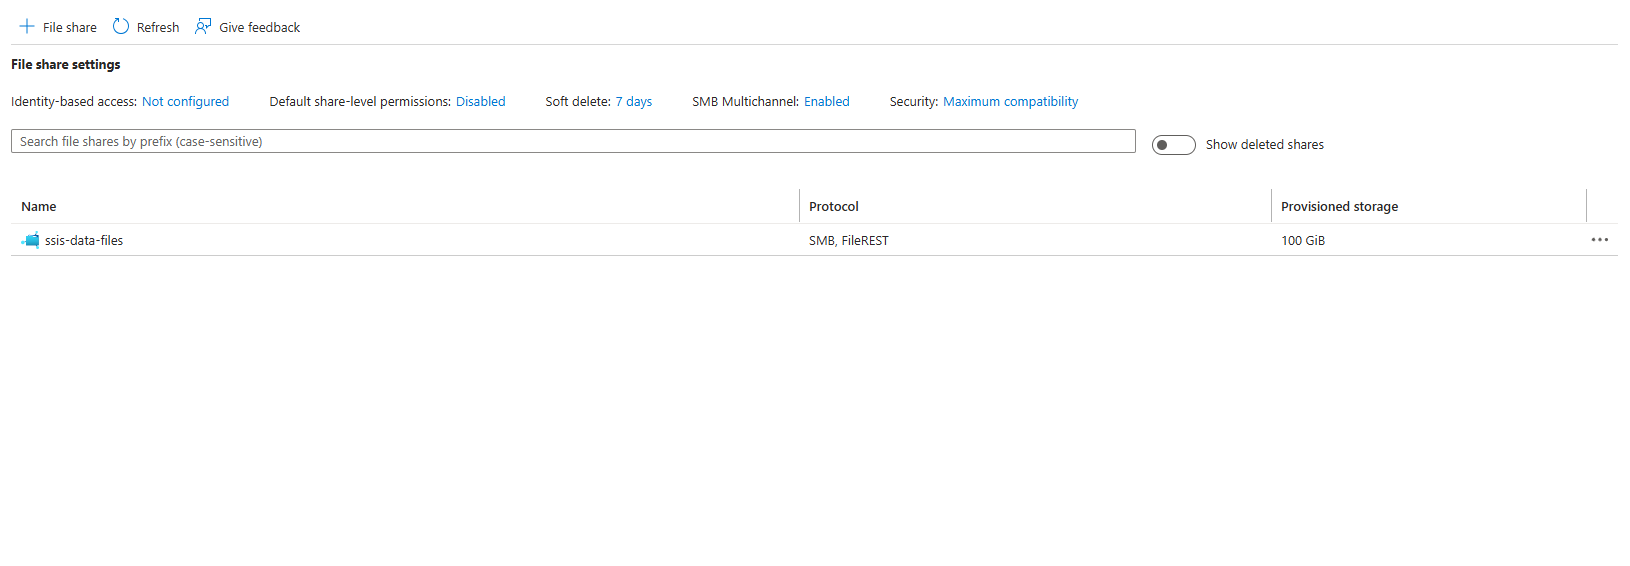Image resolution: width=1630 pixels, height=566 pixels.
Task: Focus the search file shares by prefix field
Action: click(573, 141)
